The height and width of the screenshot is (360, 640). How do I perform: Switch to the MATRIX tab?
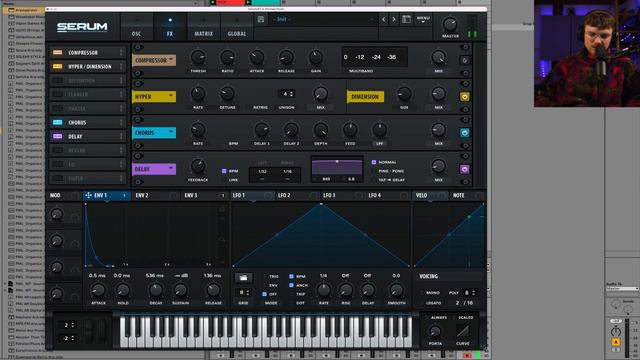[203, 27]
